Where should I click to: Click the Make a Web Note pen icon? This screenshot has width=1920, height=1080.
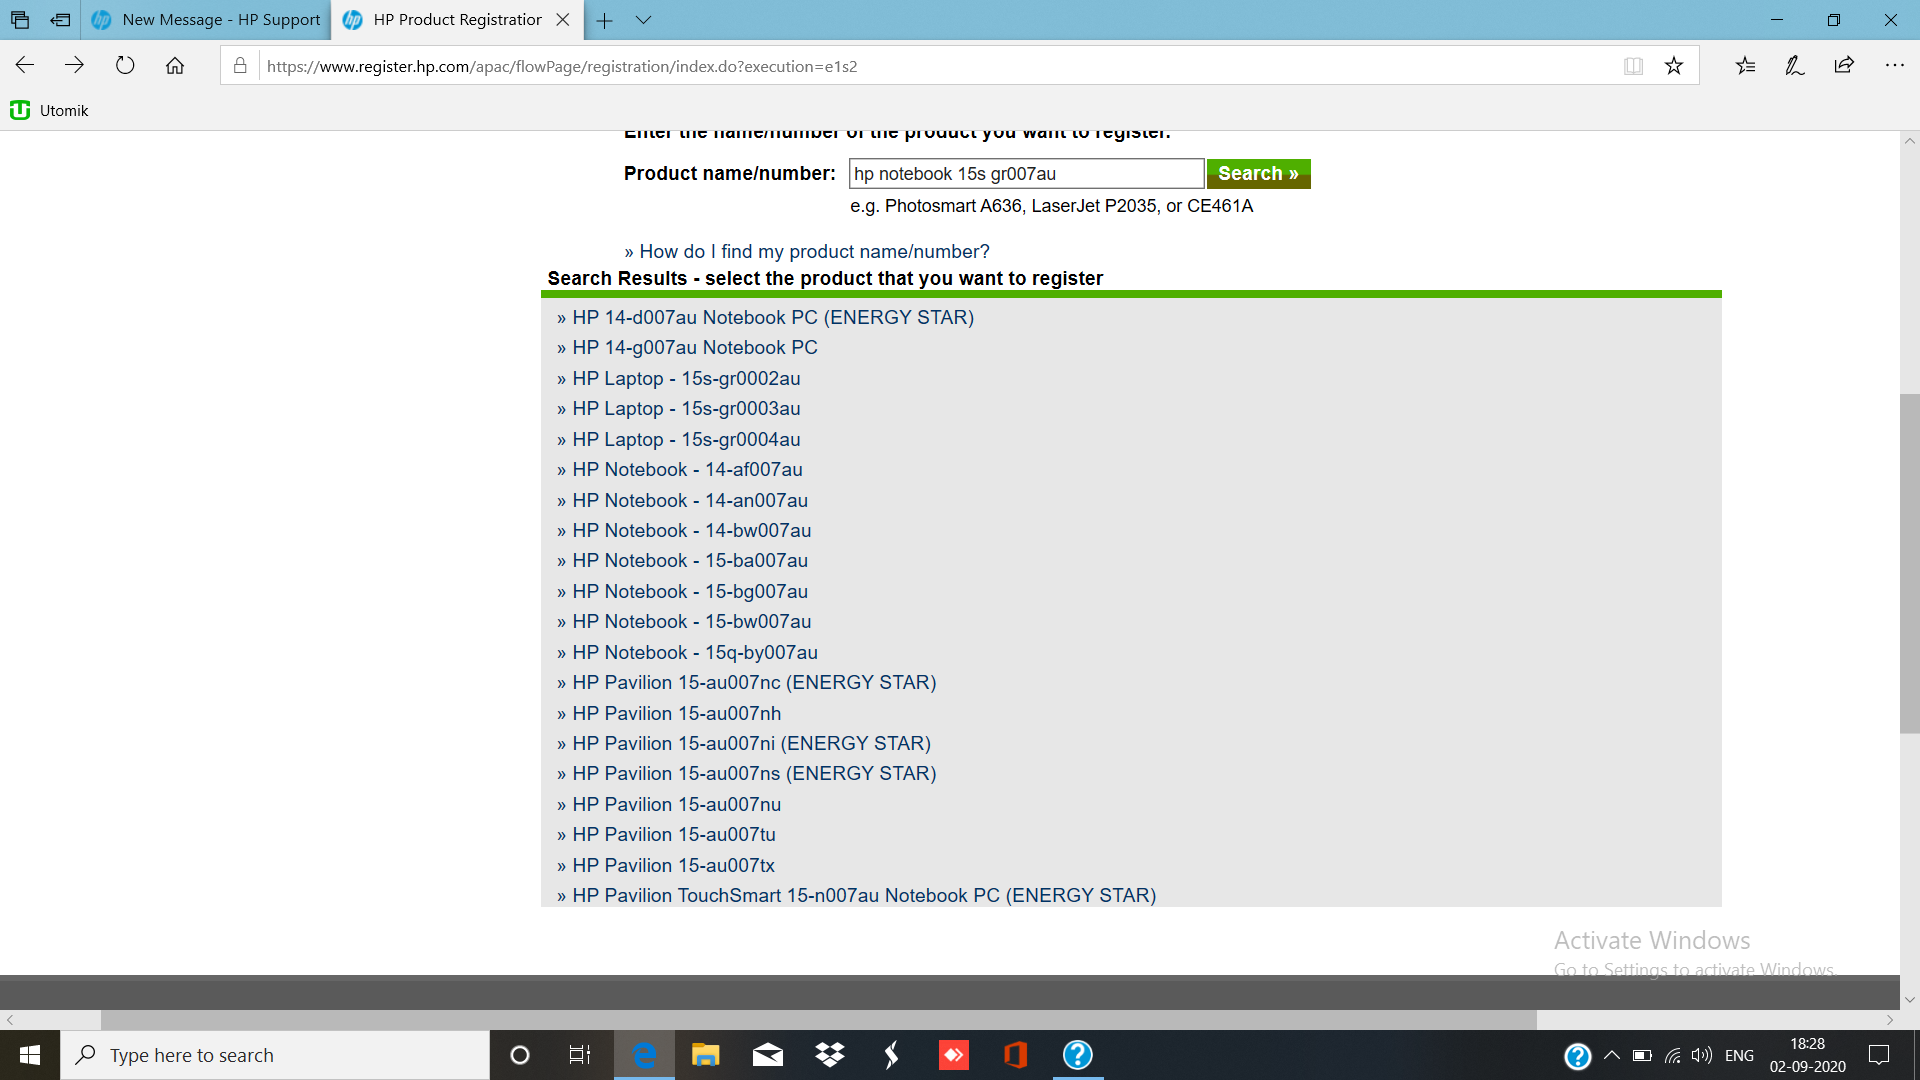(x=1795, y=65)
